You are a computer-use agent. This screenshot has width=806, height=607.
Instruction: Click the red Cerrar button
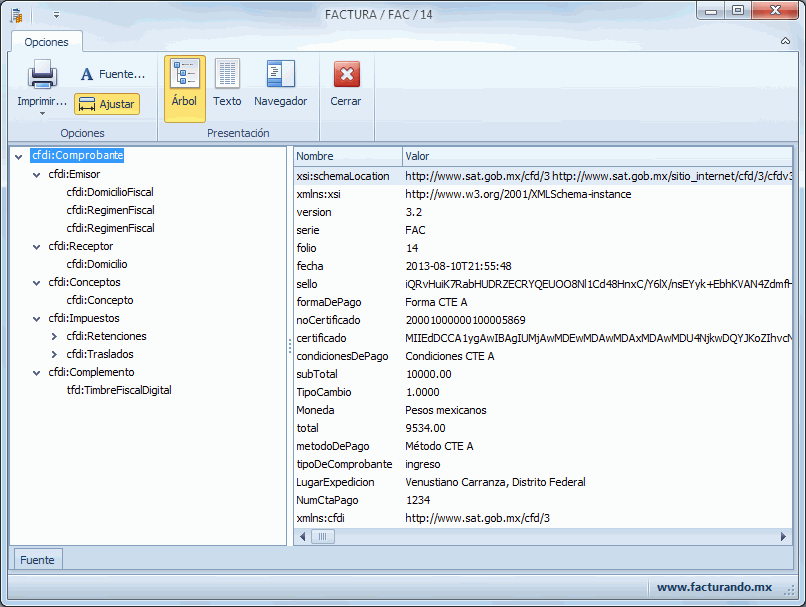(346, 86)
